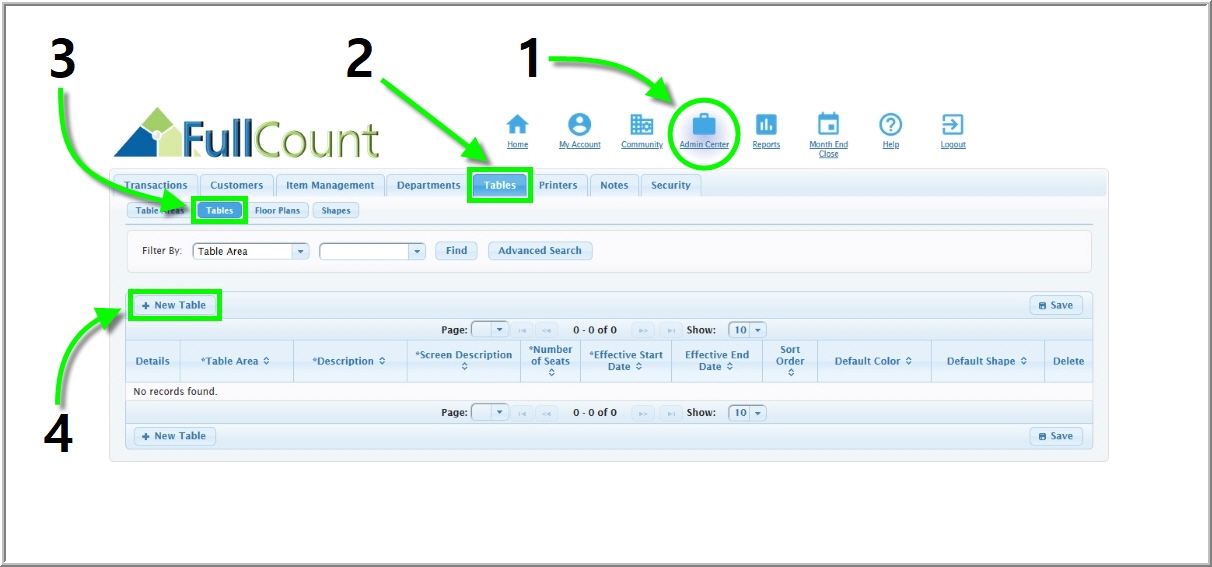This screenshot has height=567, width=1212.
Task: Click Month End Close calendar icon
Action: tap(828, 125)
